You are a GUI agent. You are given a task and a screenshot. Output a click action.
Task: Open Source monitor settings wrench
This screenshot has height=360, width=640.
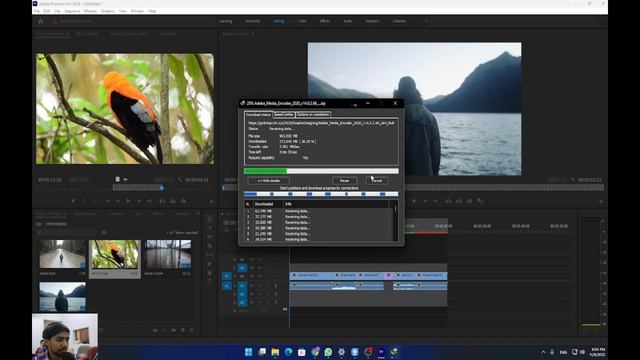pos(179,180)
